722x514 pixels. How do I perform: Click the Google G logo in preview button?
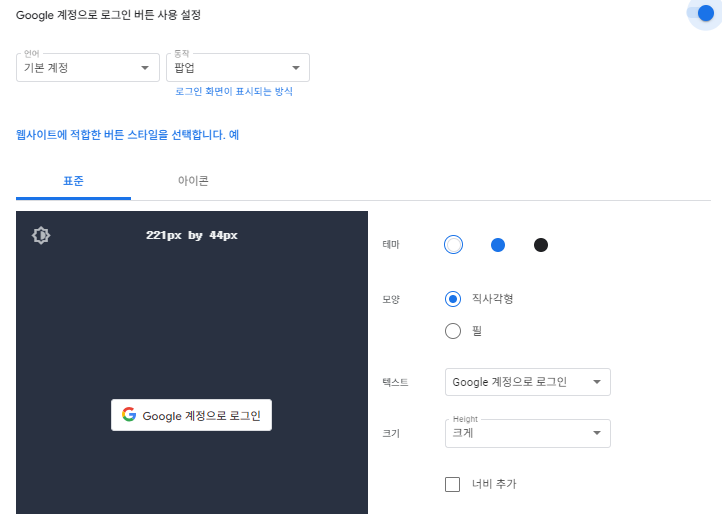[129, 415]
